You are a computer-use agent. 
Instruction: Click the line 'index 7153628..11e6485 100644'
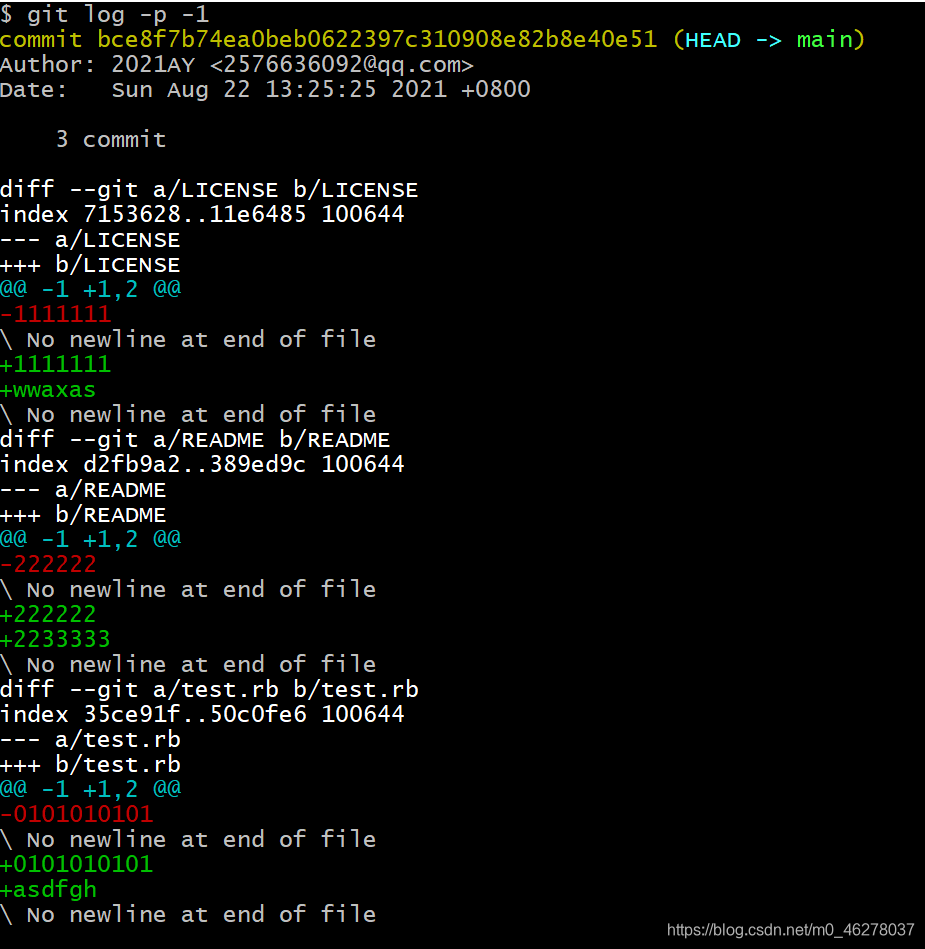202,214
